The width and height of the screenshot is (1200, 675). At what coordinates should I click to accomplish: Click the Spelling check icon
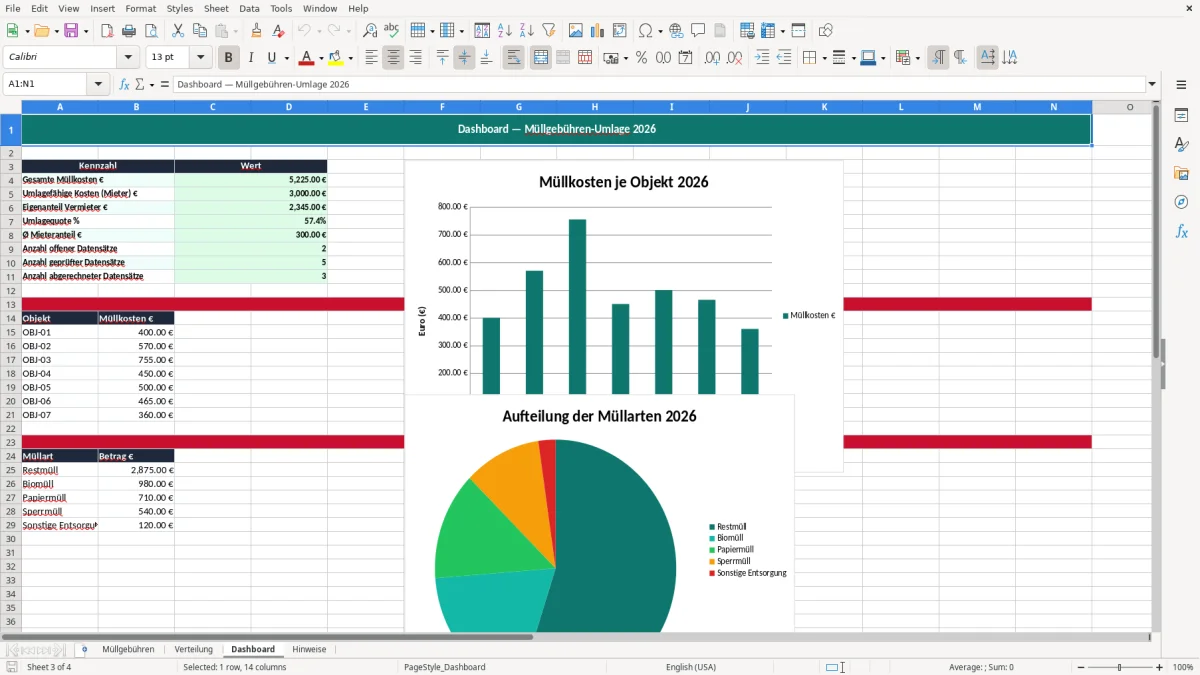392,31
